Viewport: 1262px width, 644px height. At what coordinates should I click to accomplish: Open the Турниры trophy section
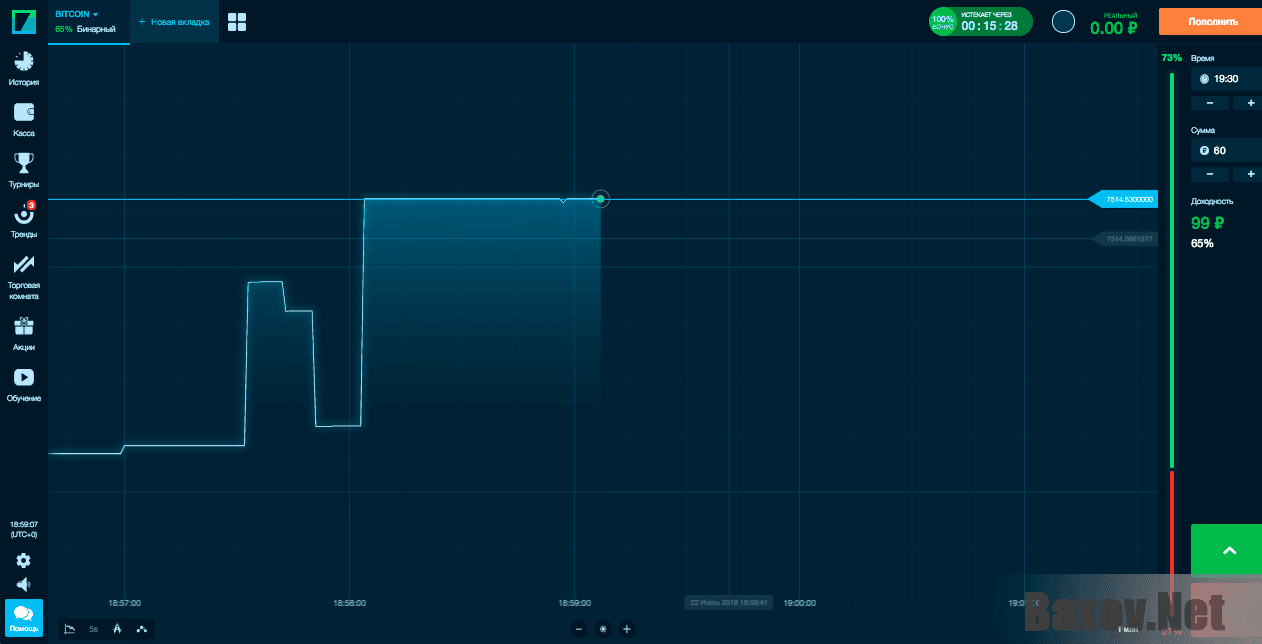pyautogui.click(x=23, y=169)
